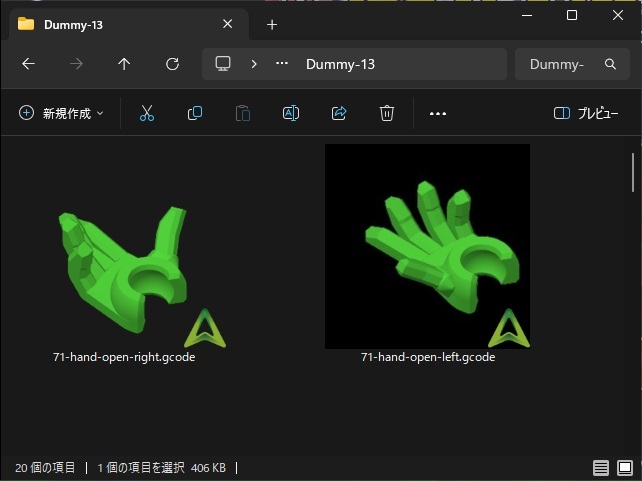This screenshot has height=481, width=642.
Task: Switch to large thumbnails view in status bar
Action: coord(625,468)
